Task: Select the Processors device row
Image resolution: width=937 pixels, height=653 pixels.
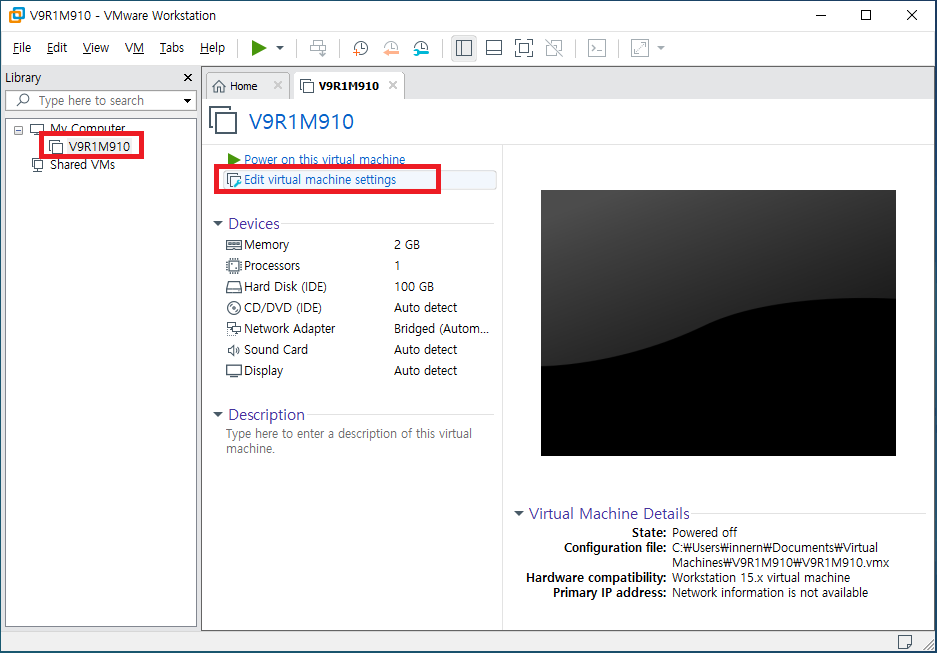Action: click(x=359, y=266)
